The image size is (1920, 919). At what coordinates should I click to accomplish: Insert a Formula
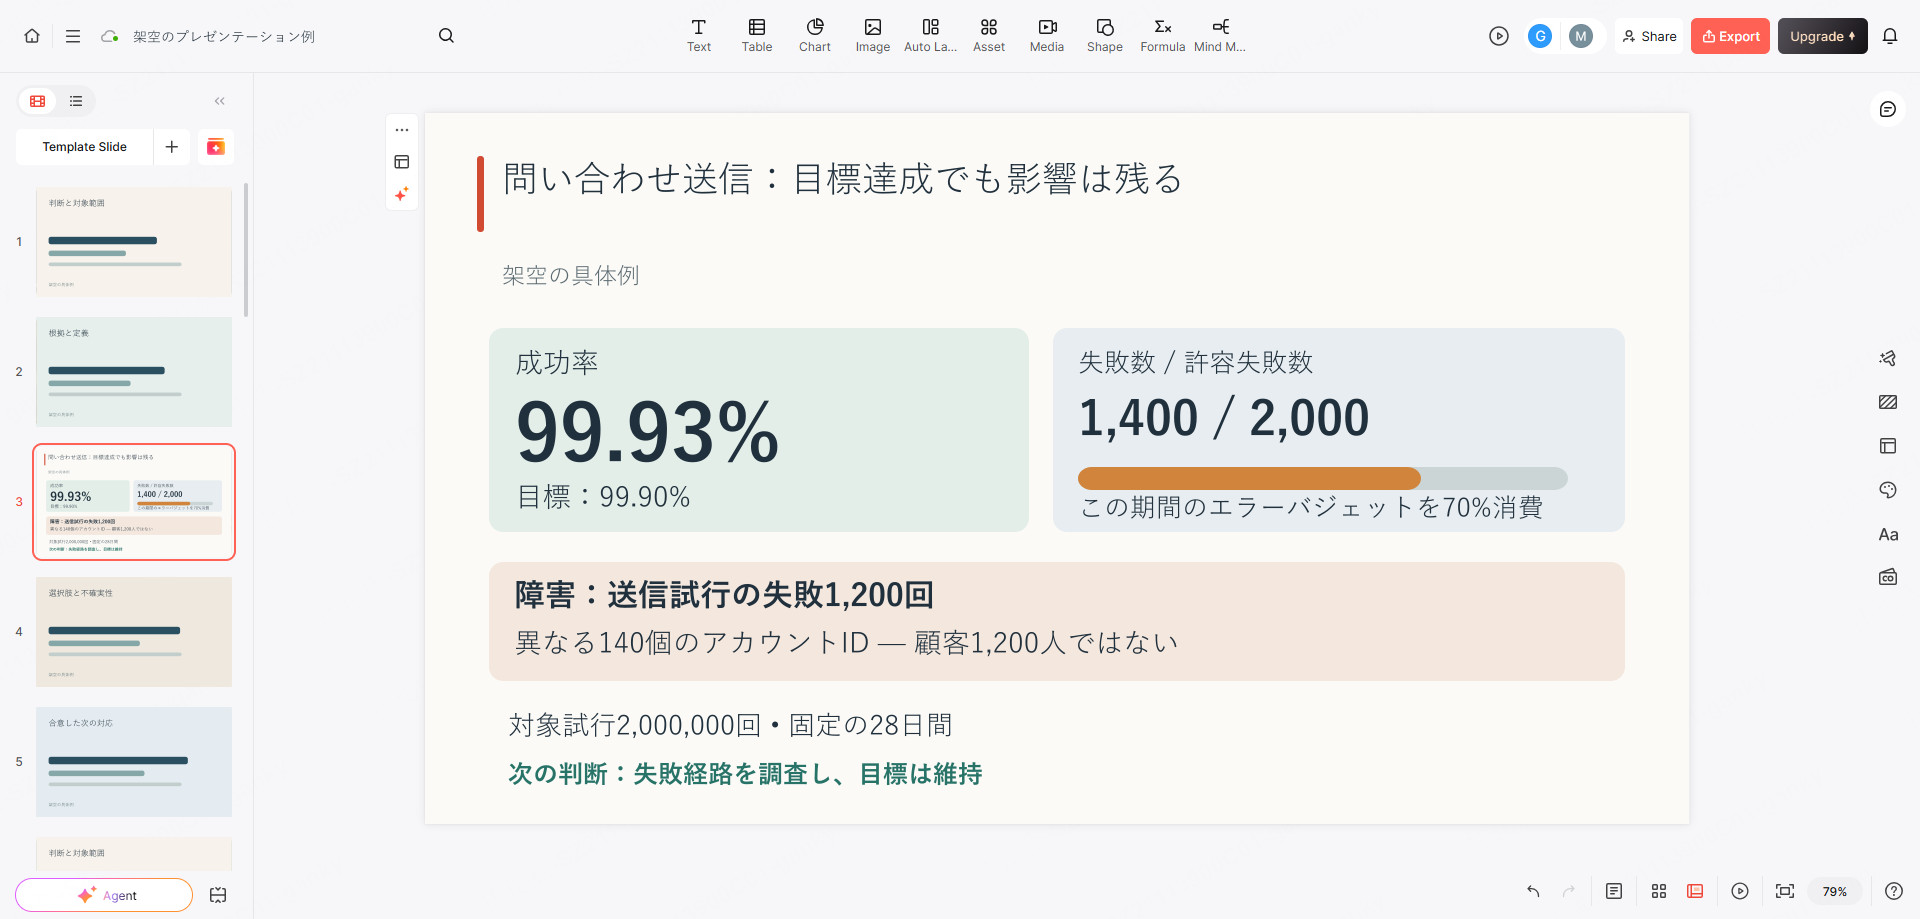pyautogui.click(x=1163, y=36)
